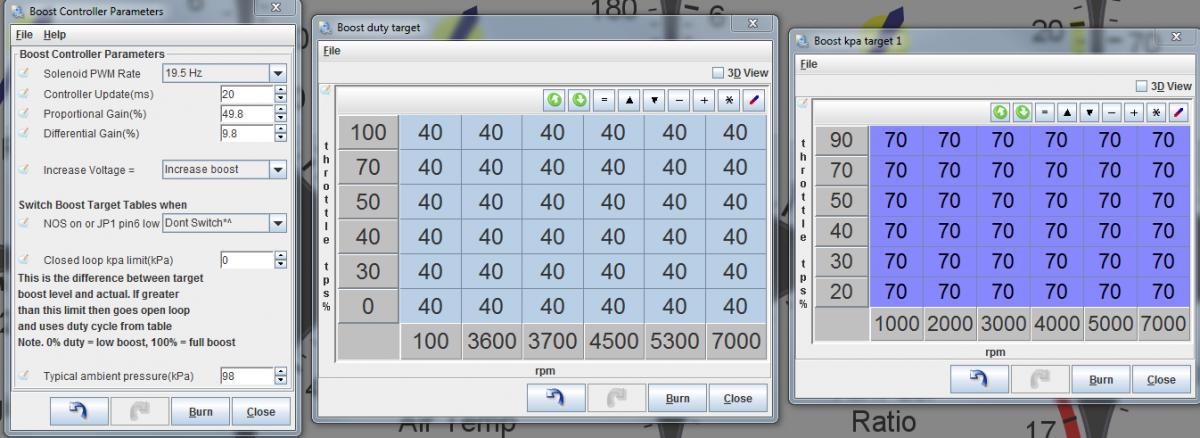The height and width of the screenshot is (438, 1200).
Task: Open File menu in Boost duty target window
Action: [331, 50]
